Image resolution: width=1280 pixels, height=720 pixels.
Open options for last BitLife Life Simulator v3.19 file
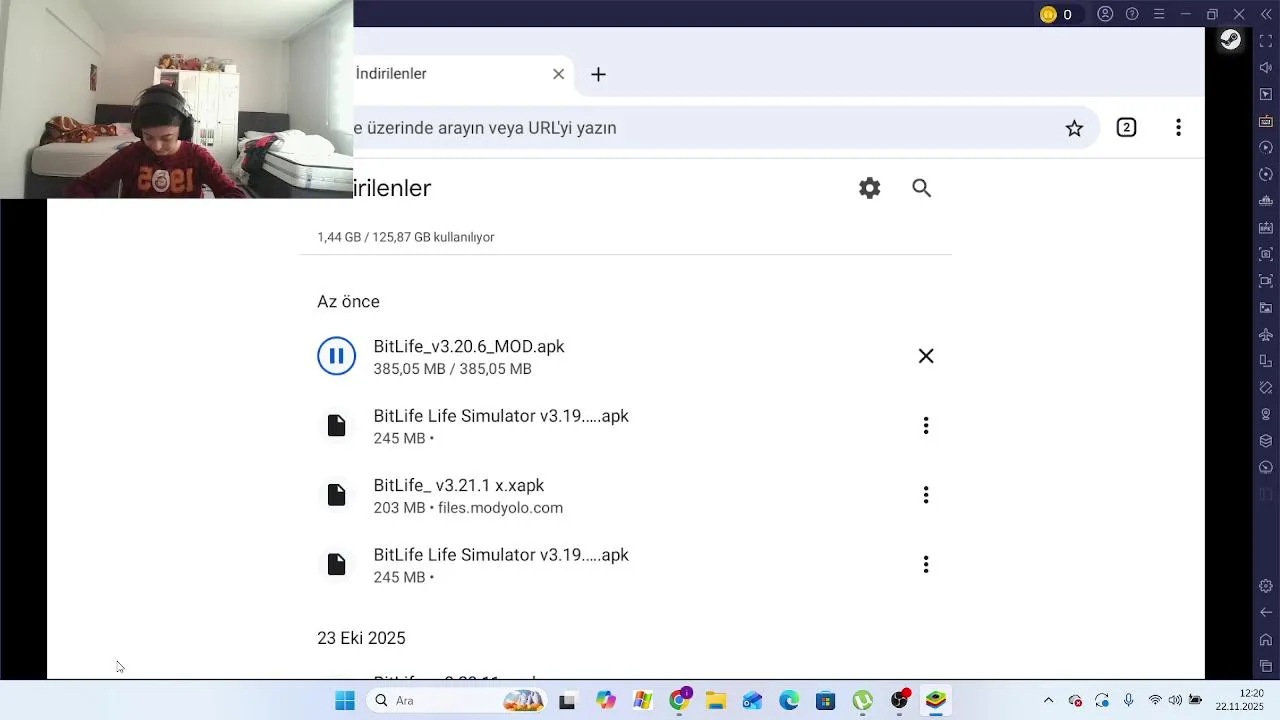pos(926,565)
